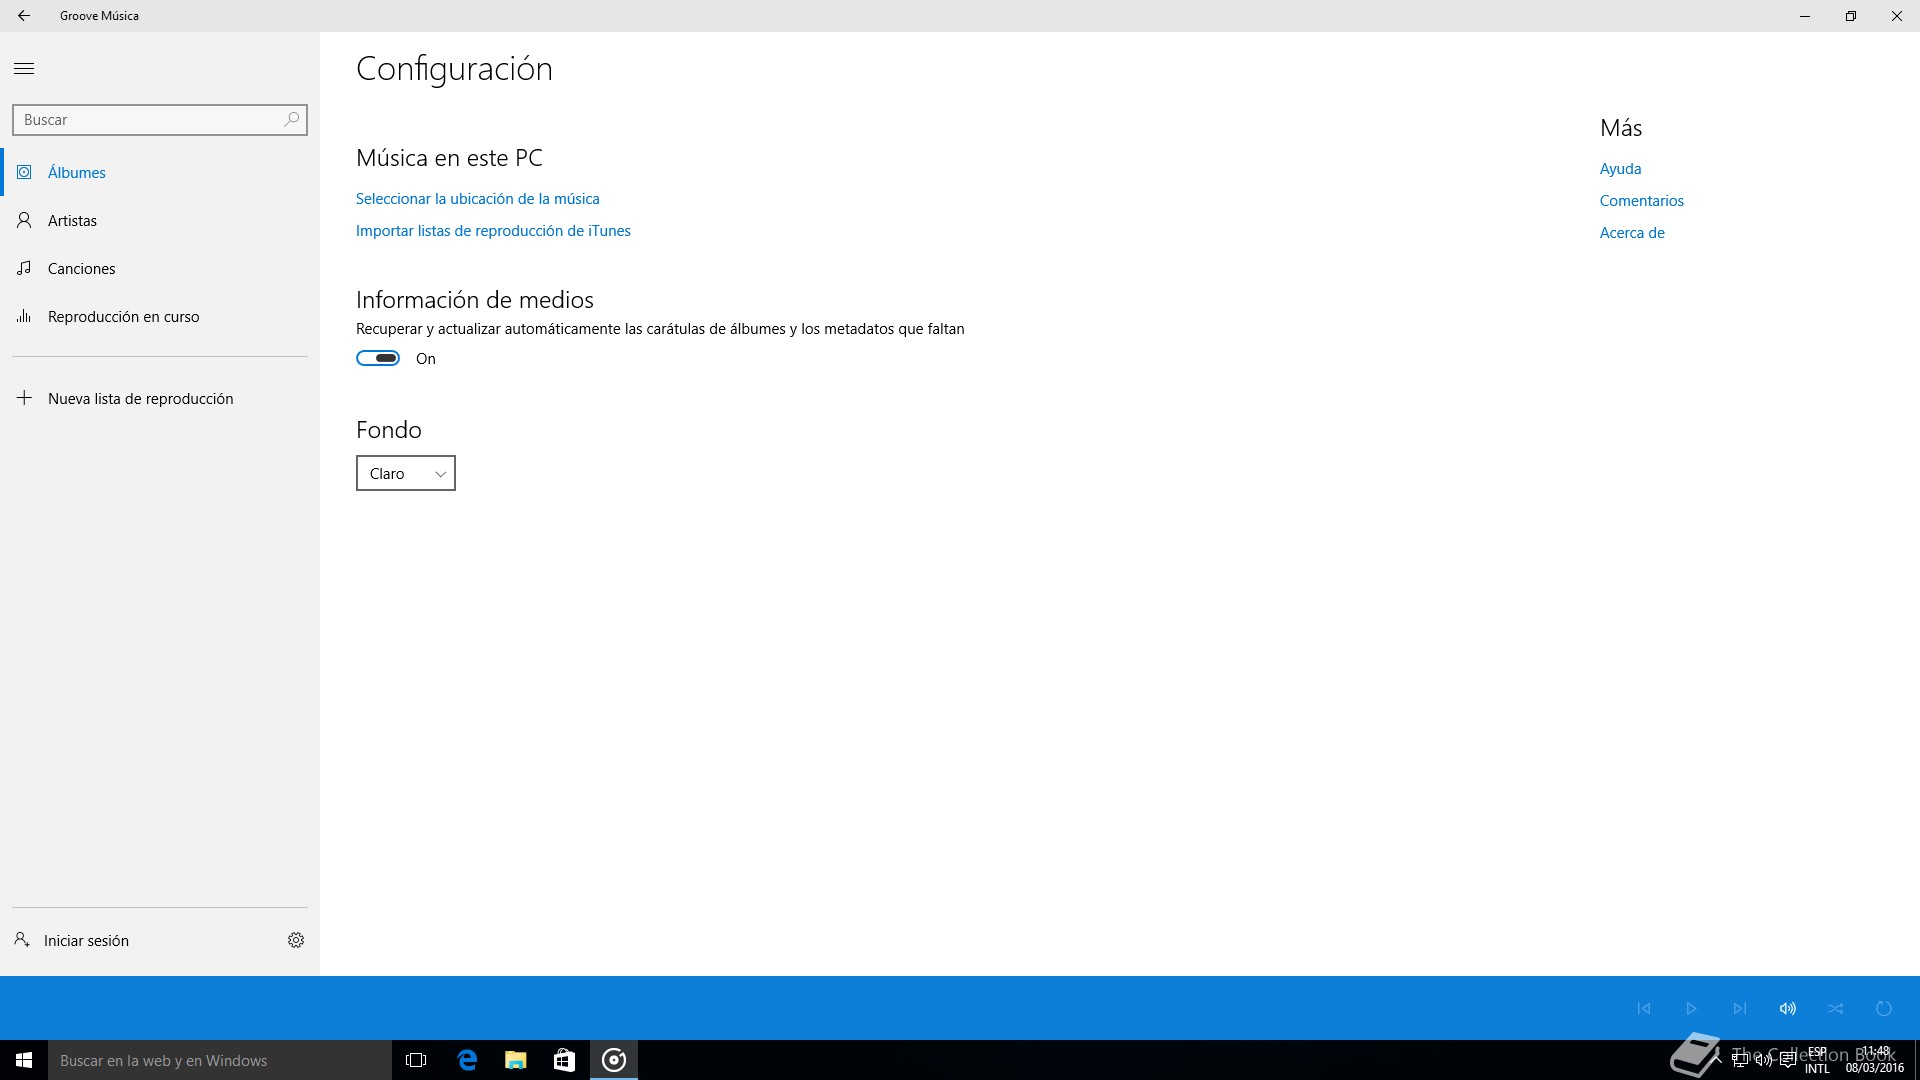1920x1080 pixels.
Task: Click next track button
Action: coord(1740,1009)
